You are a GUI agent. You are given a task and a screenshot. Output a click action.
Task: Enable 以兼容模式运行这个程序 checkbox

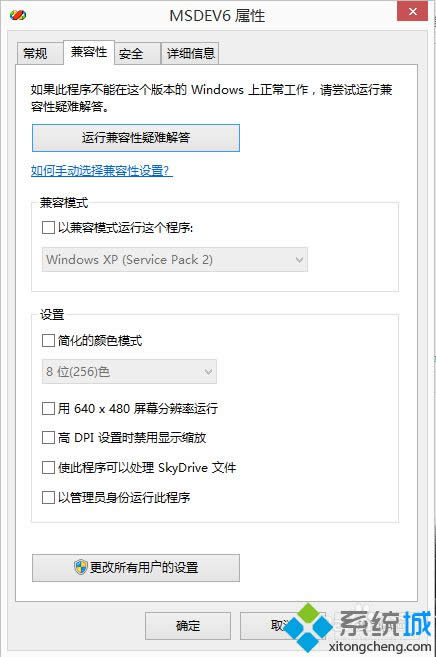coord(48,228)
